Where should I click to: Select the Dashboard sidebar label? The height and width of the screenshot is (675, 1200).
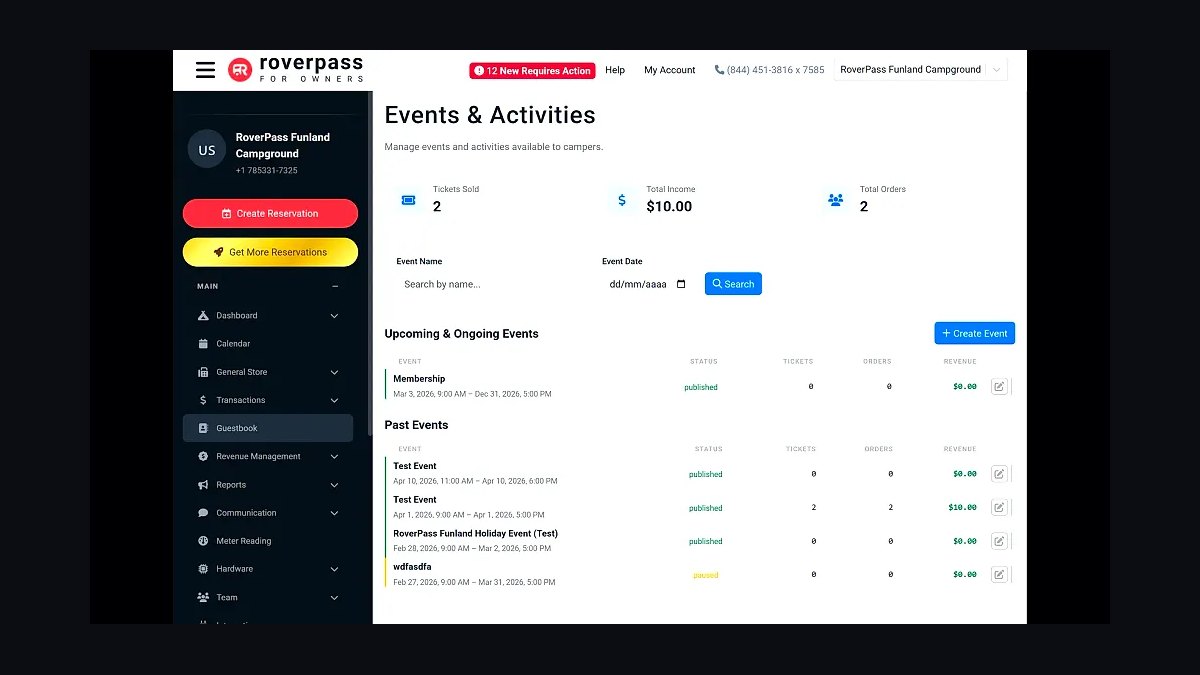[x=237, y=316]
